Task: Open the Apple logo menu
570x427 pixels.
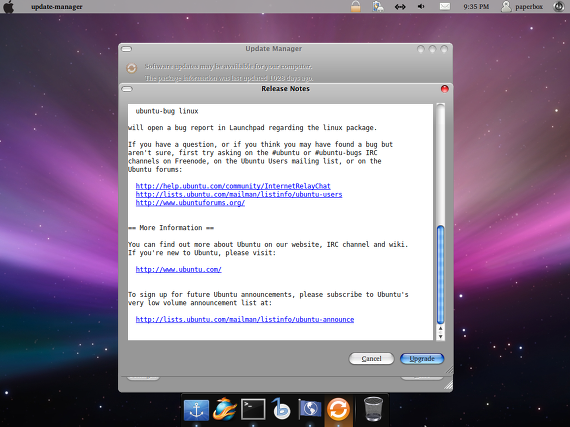Action: pos(9,7)
